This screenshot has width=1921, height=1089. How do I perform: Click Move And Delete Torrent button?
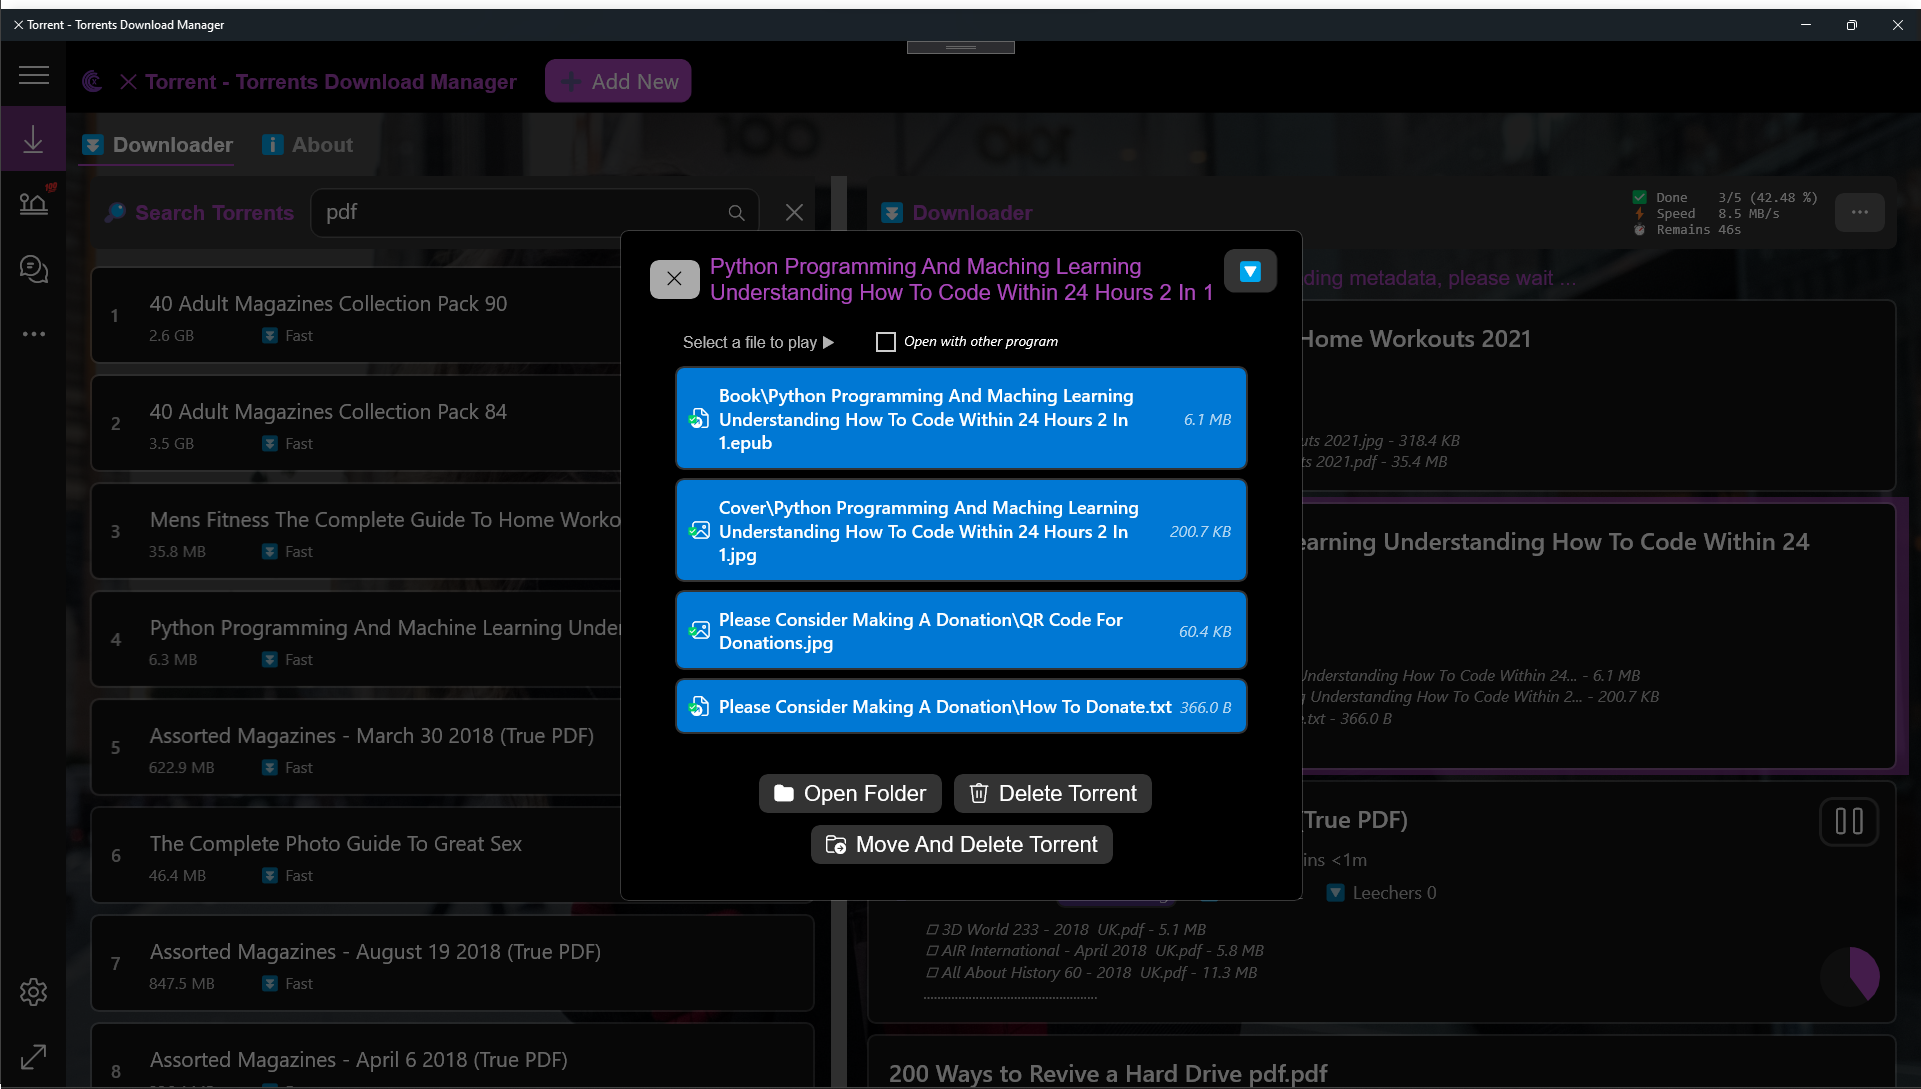[961, 845]
